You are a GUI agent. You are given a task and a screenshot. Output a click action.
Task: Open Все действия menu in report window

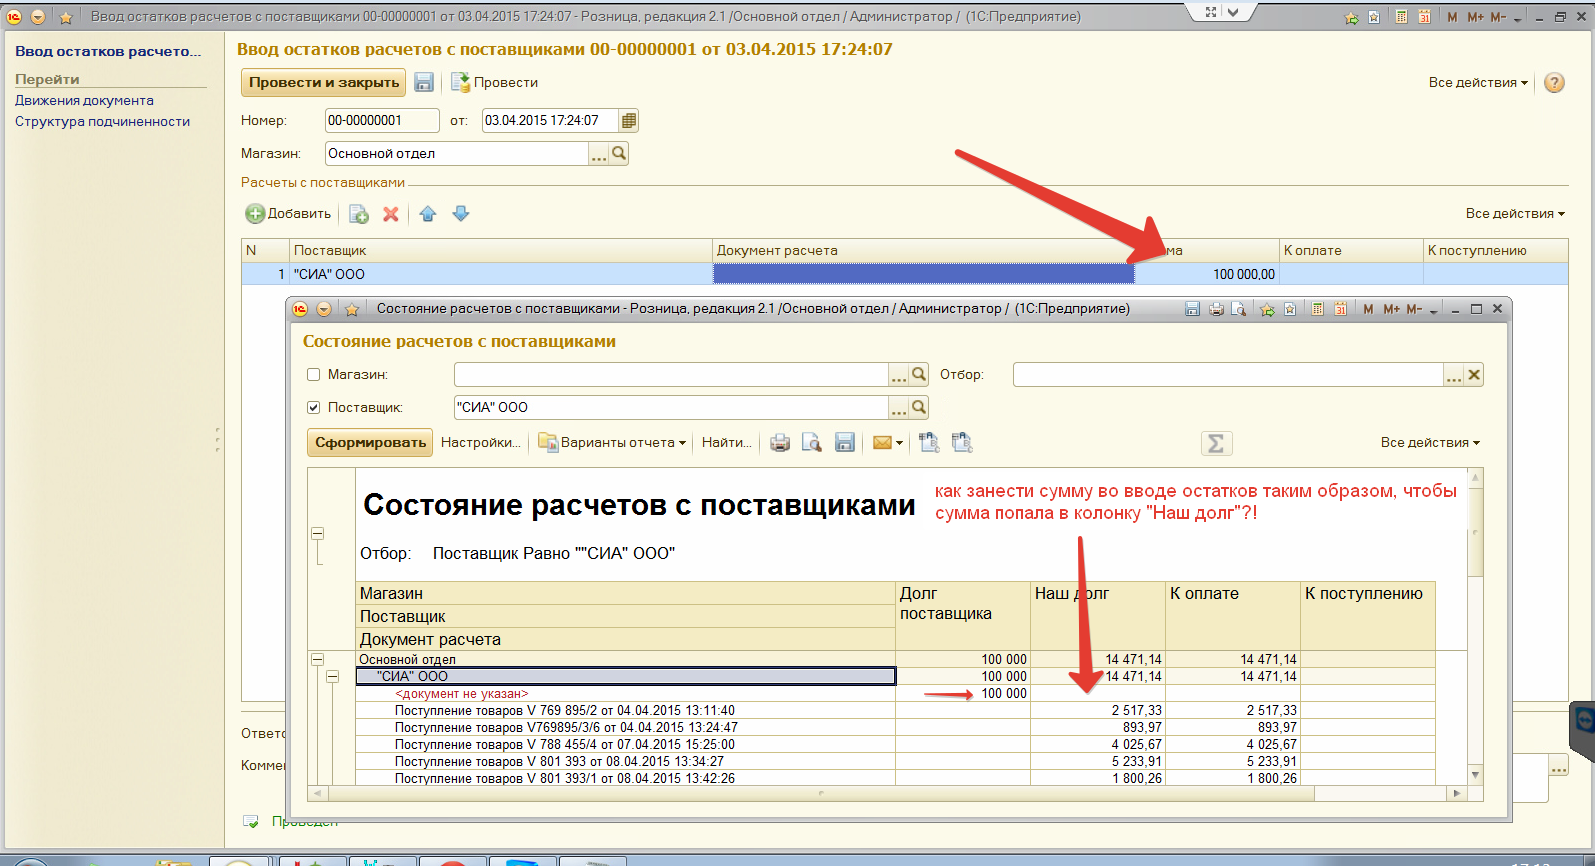tap(1429, 443)
